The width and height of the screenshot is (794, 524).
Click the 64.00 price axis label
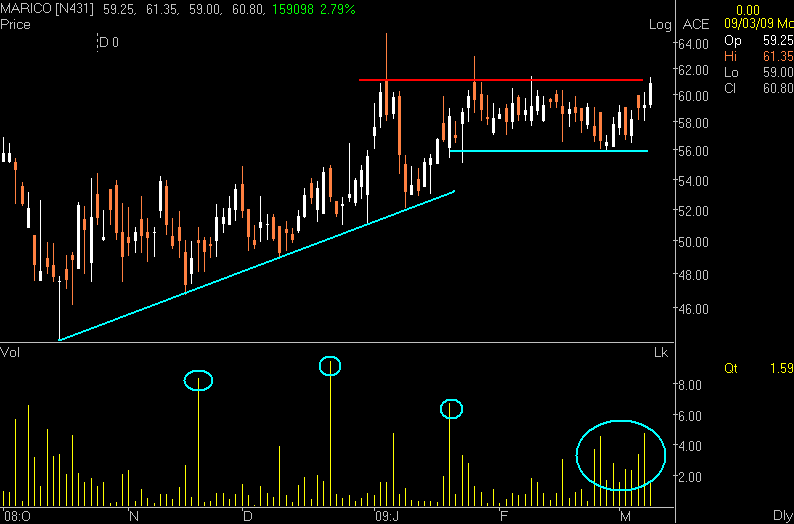coord(694,44)
